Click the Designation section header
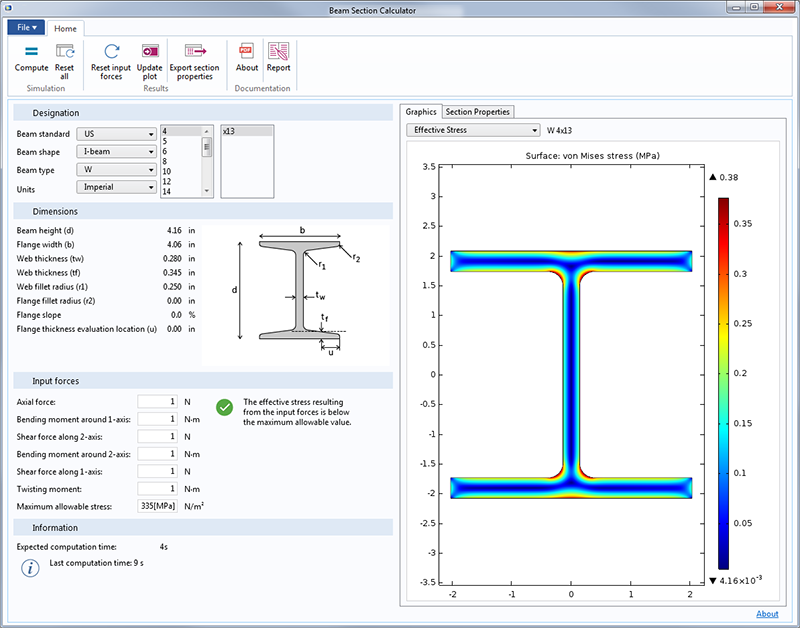 click(203, 113)
